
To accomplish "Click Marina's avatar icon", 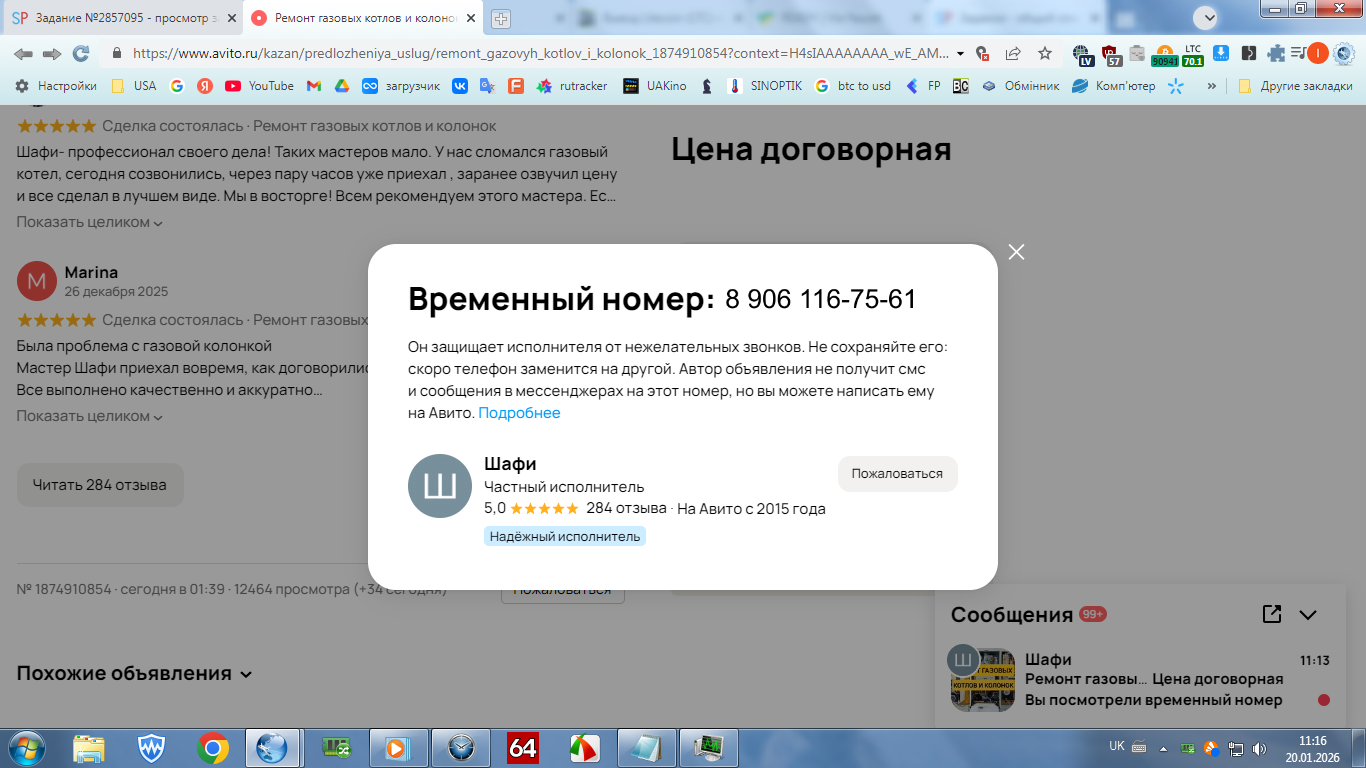I will pos(37,281).
